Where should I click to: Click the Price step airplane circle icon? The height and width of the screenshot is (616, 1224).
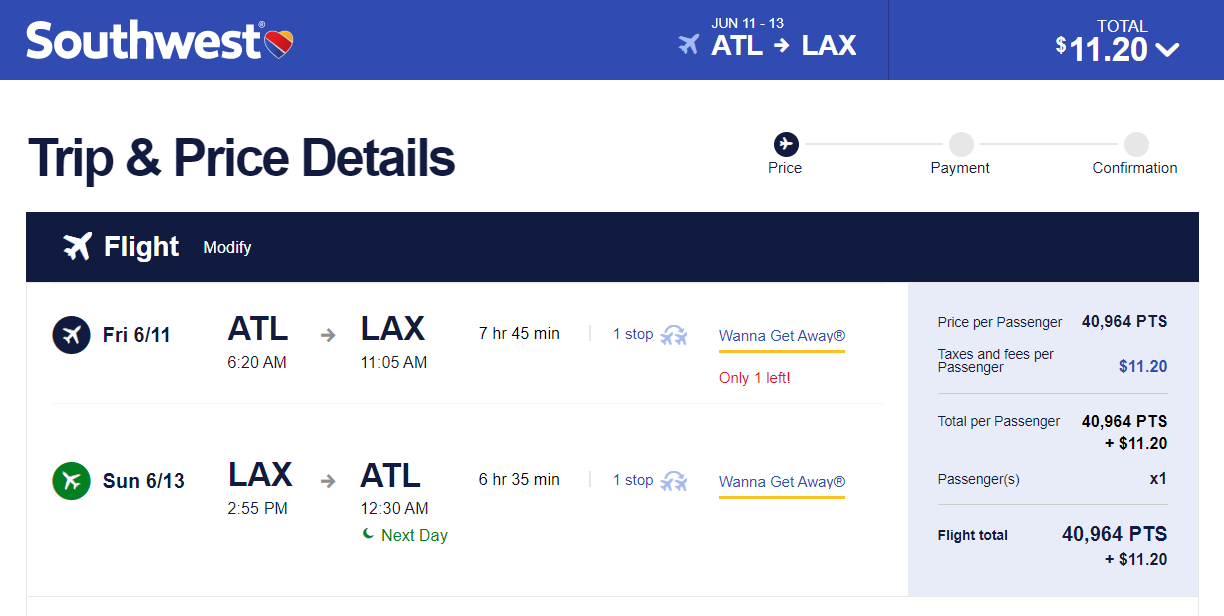pyautogui.click(x=785, y=144)
